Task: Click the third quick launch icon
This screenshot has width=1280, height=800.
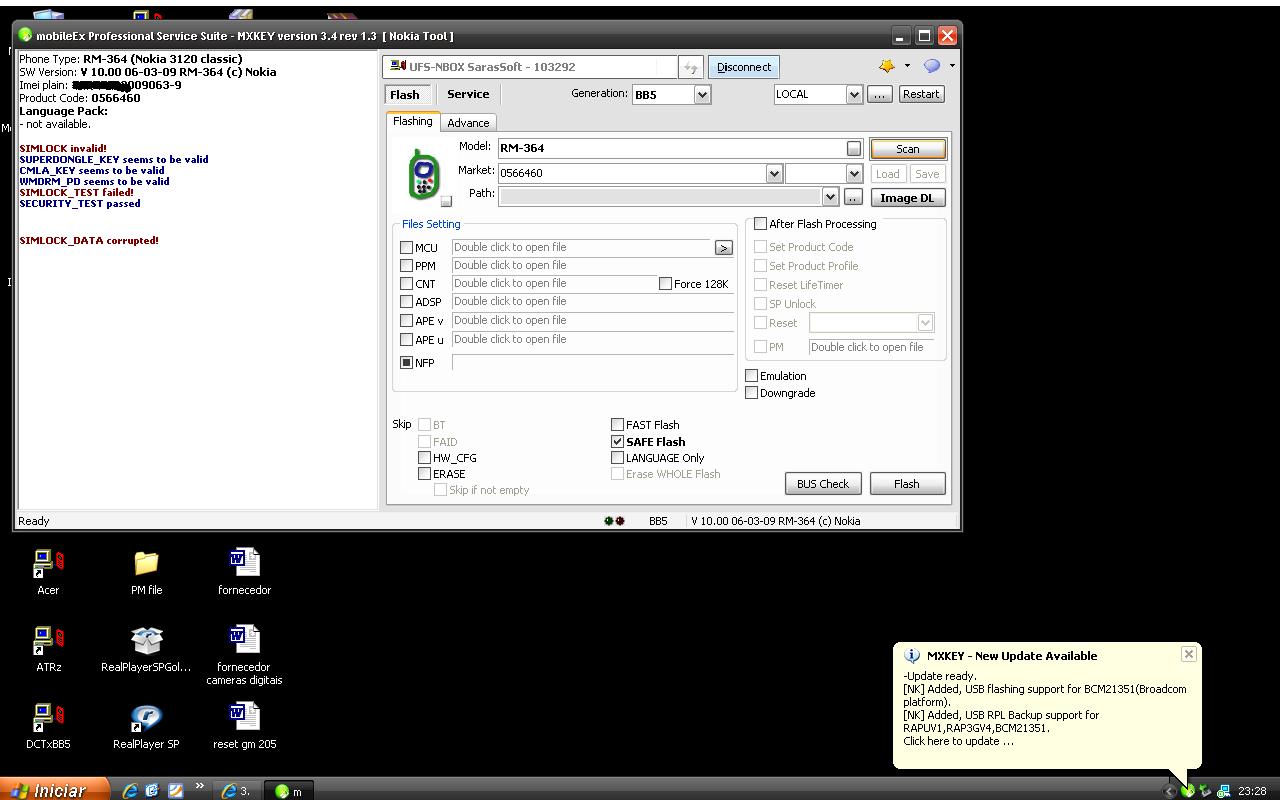Action: 175,790
